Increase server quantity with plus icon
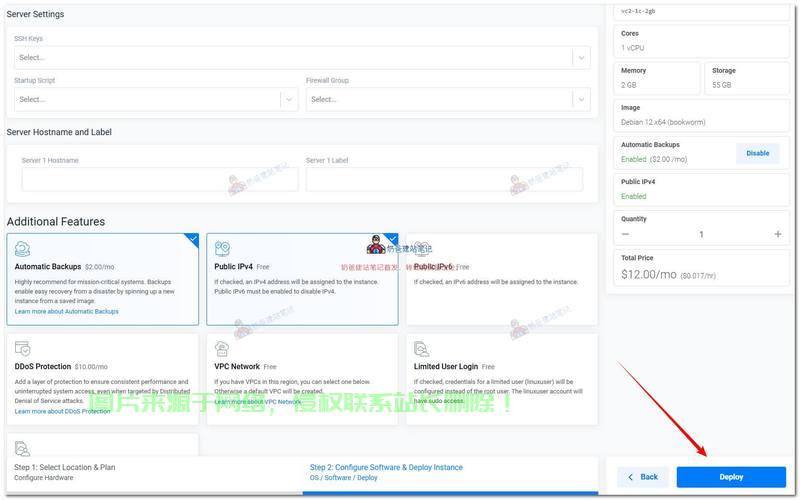This screenshot has height=500, width=800. 778,234
